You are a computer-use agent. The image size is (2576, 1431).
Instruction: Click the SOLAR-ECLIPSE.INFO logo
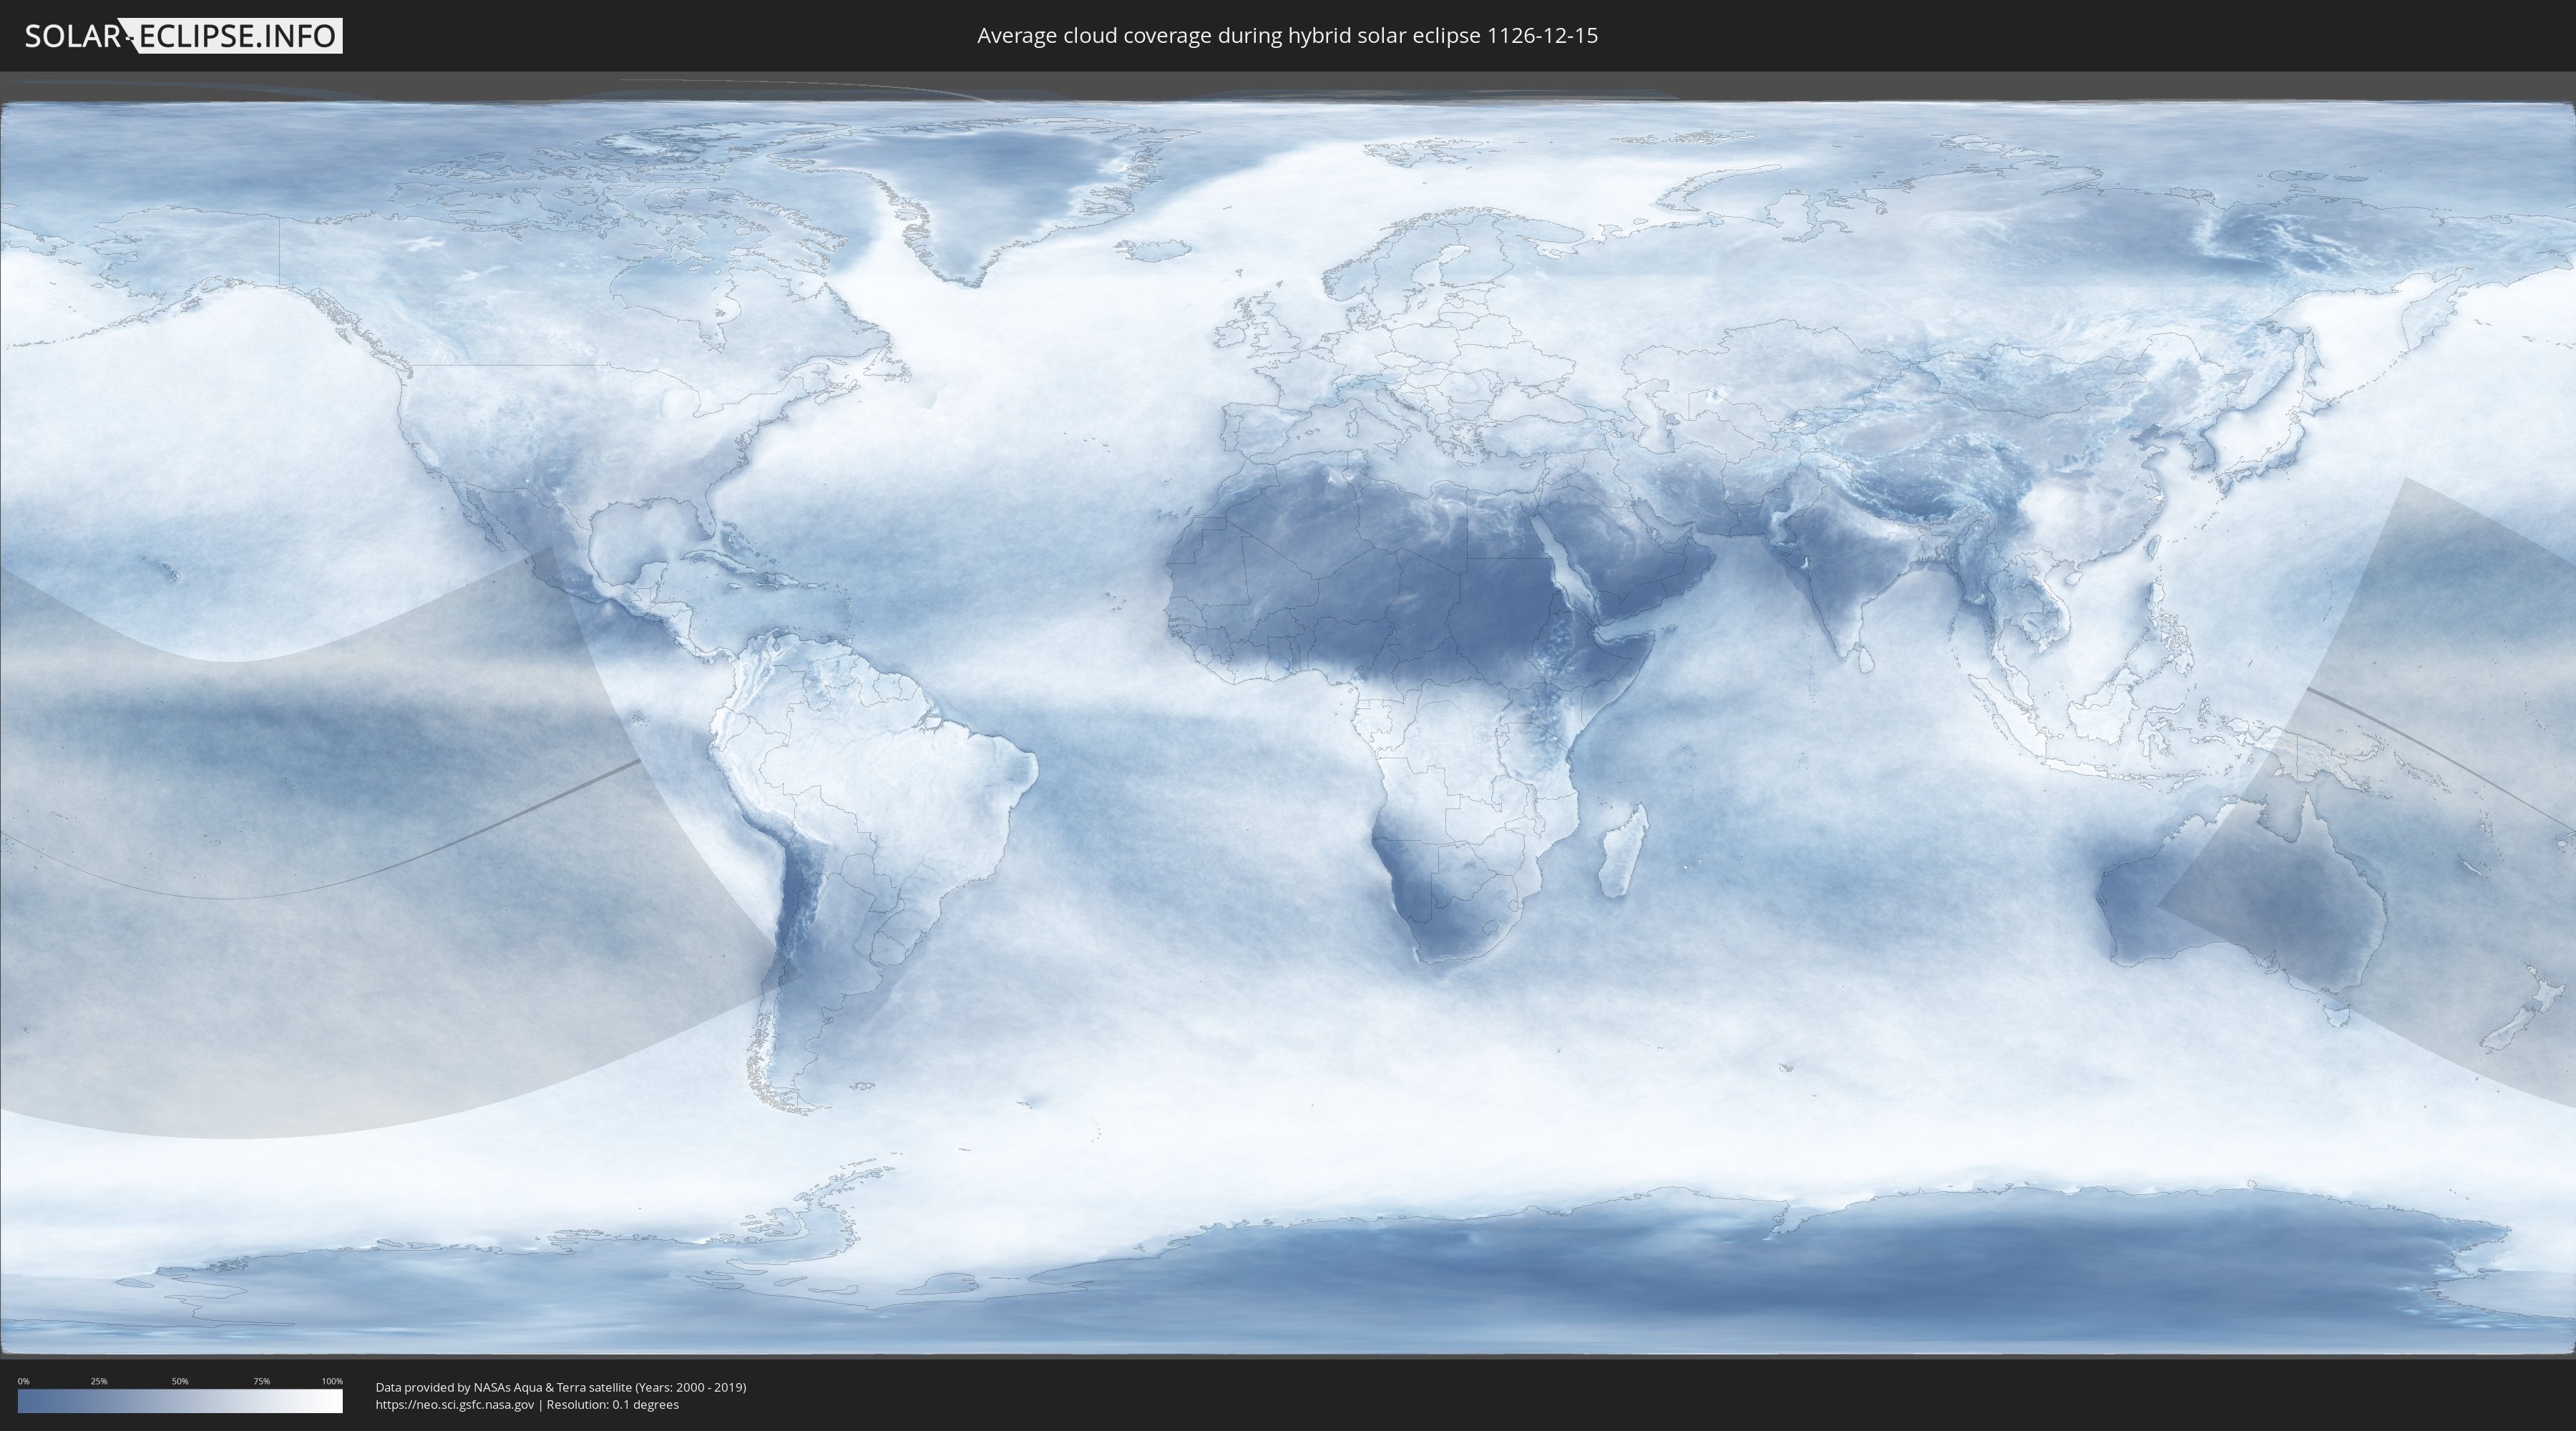(183, 36)
